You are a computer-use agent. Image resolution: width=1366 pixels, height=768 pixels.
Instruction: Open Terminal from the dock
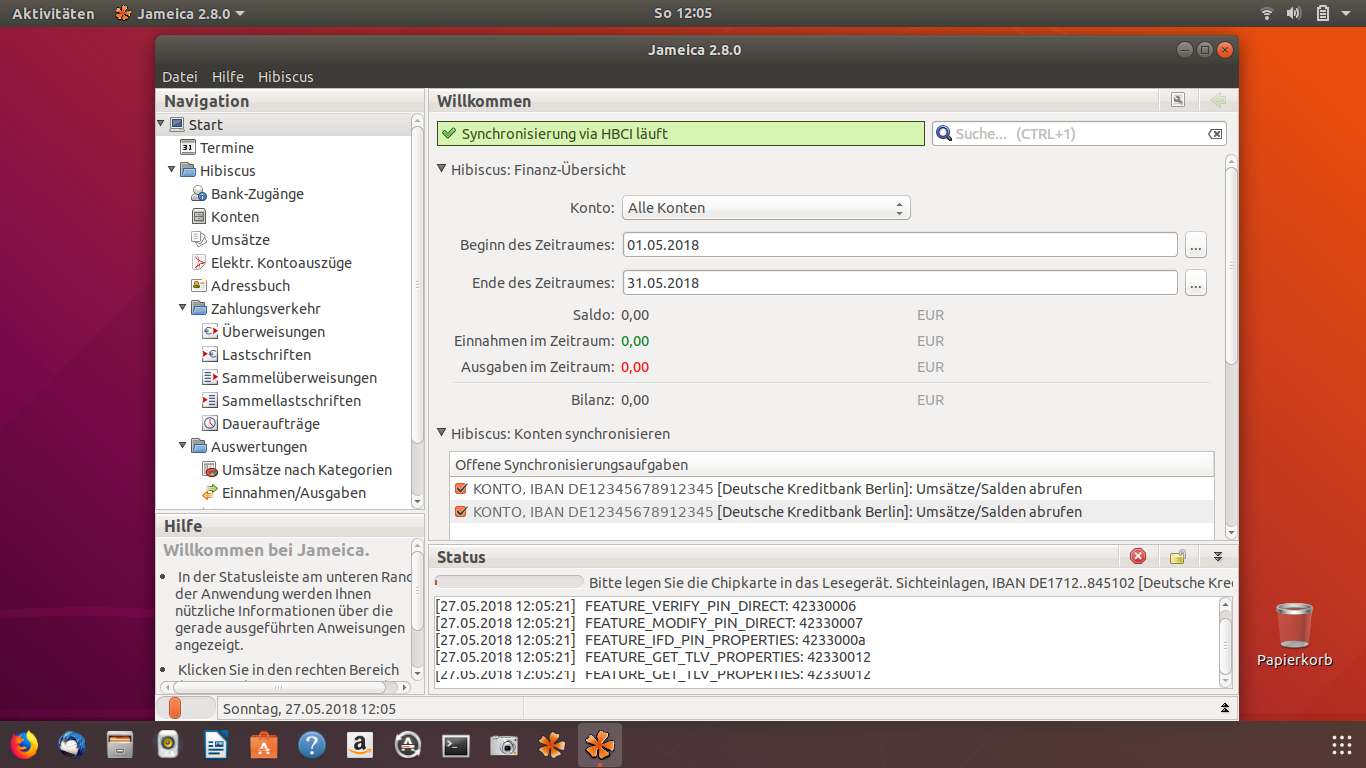[x=456, y=745]
